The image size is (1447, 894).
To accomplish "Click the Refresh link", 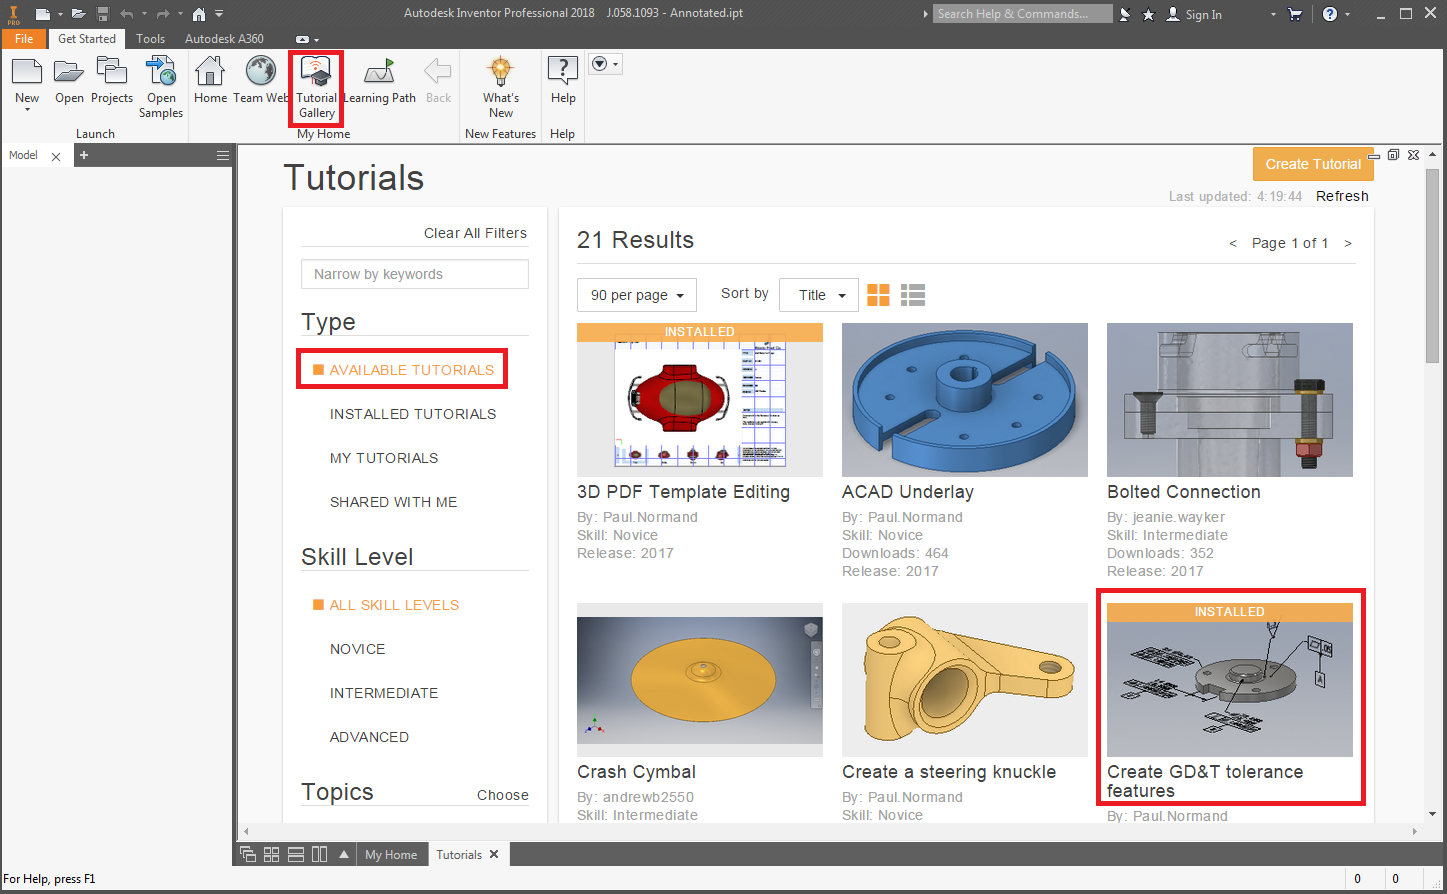I will (x=1342, y=196).
